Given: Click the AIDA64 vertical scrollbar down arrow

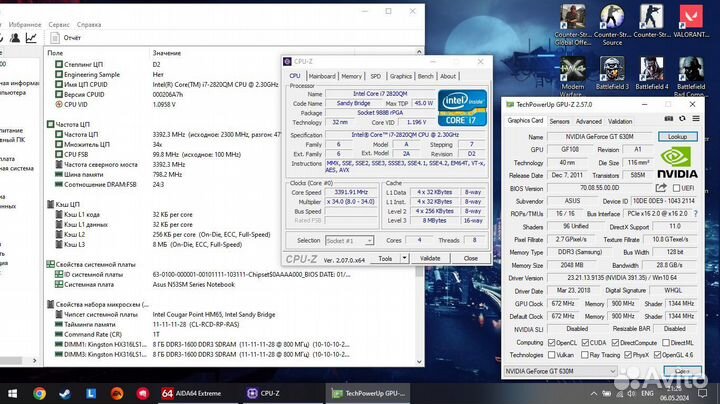Looking at the screenshot, I should (x=419, y=361).
